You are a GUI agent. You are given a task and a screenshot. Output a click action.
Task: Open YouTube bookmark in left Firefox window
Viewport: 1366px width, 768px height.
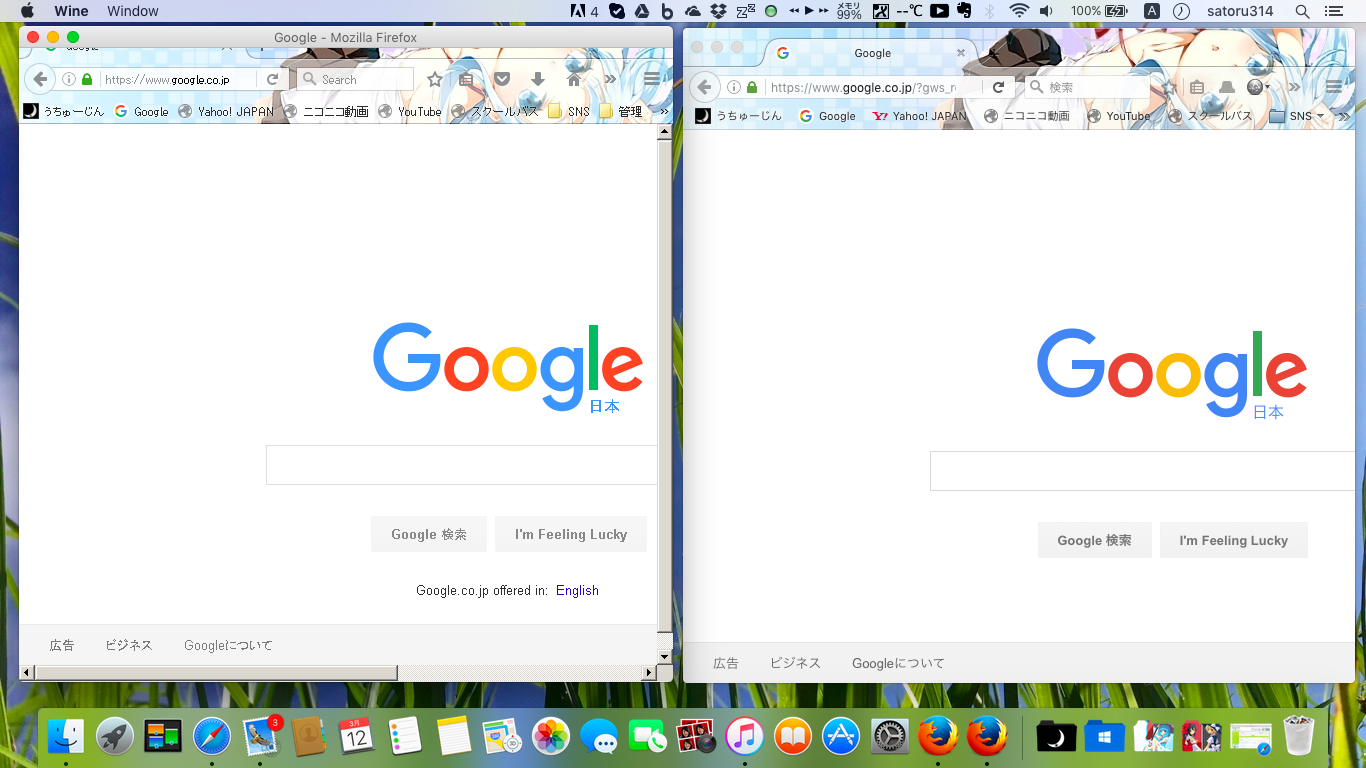coord(410,112)
